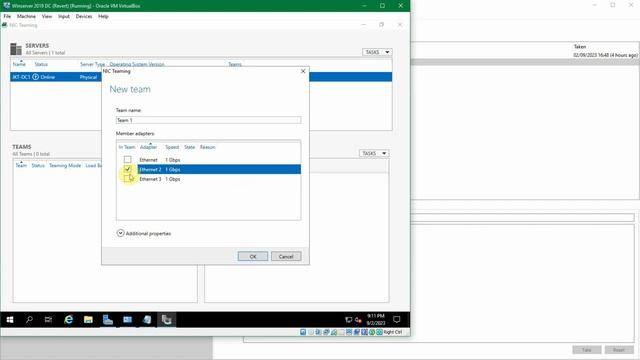
Task: Cancel the New team dialog
Action: (286, 256)
